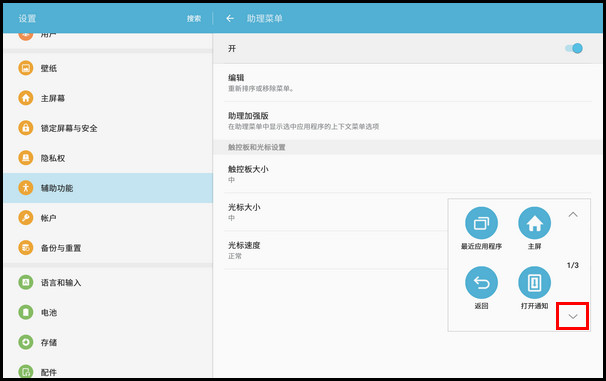
Task: Select 语言和输入 in settings list
Action: [x=108, y=282]
